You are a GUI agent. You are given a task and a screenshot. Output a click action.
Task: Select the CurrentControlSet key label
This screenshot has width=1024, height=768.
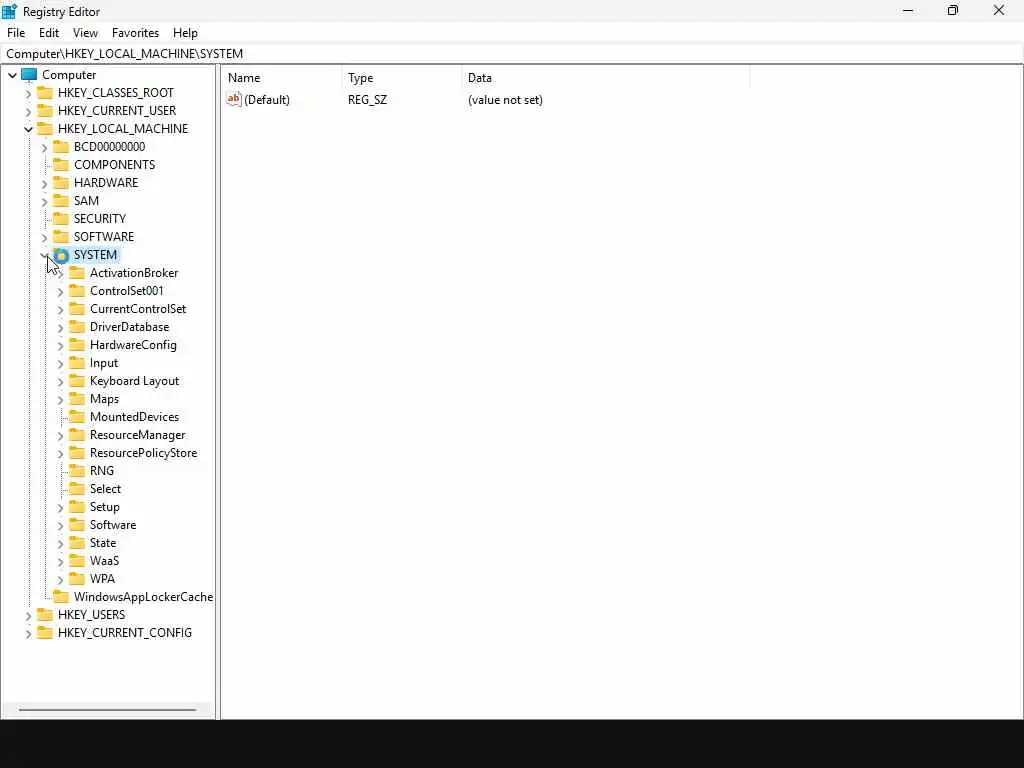click(138, 309)
